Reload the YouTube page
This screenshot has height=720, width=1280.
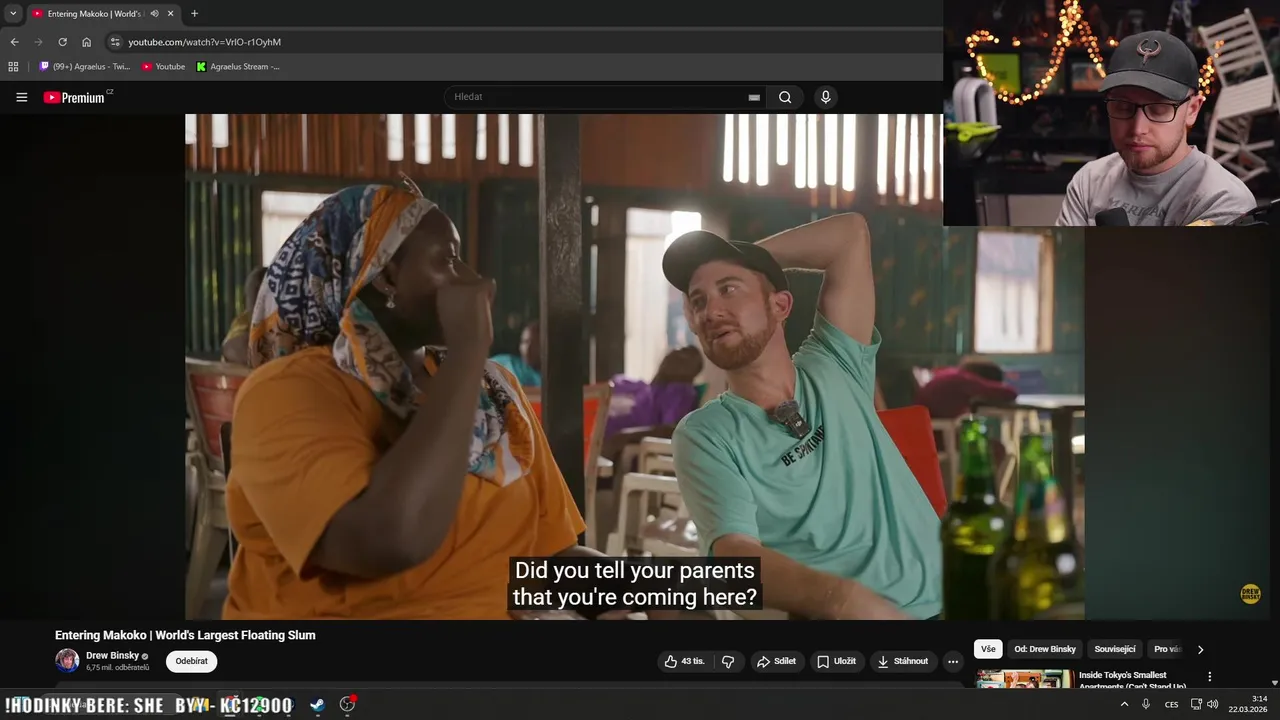(x=62, y=42)
